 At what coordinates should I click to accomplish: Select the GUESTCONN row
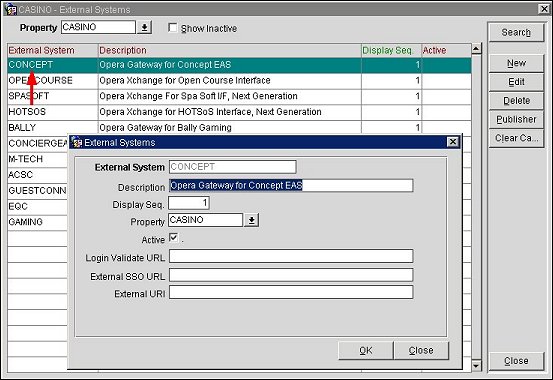click(37, 191)
